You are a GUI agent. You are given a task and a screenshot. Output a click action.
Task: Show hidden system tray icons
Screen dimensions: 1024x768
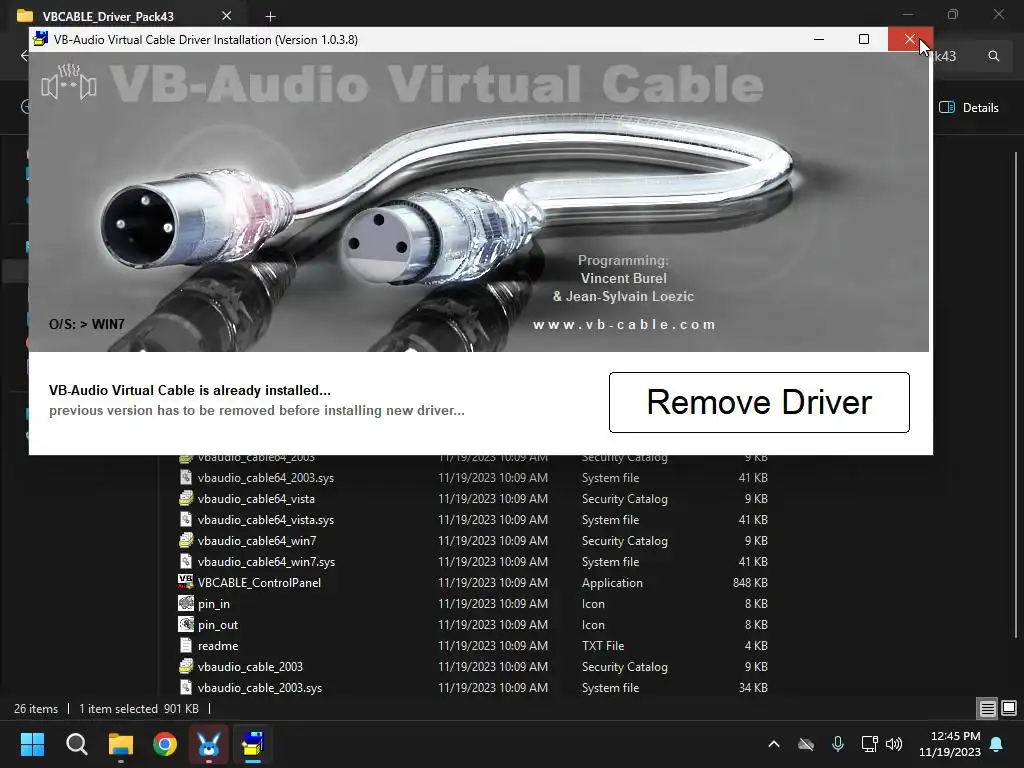coord(774,744)
